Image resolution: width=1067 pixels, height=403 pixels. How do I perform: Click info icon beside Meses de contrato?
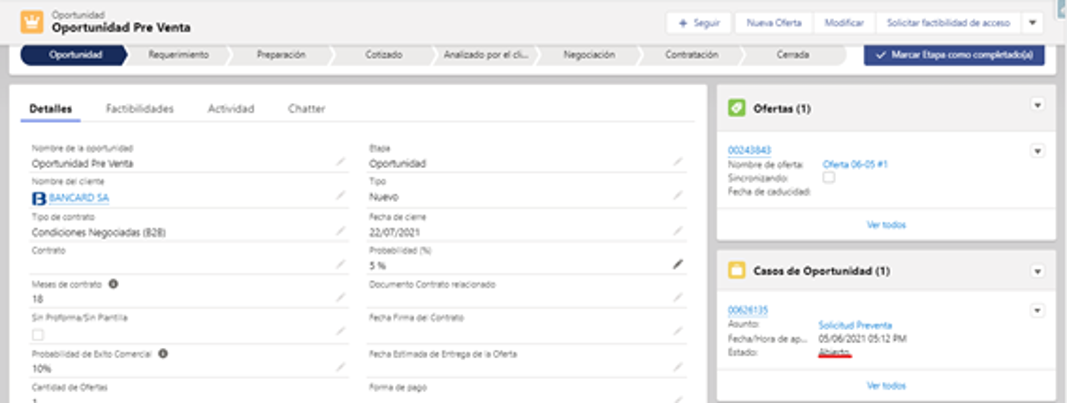[114, 284]
